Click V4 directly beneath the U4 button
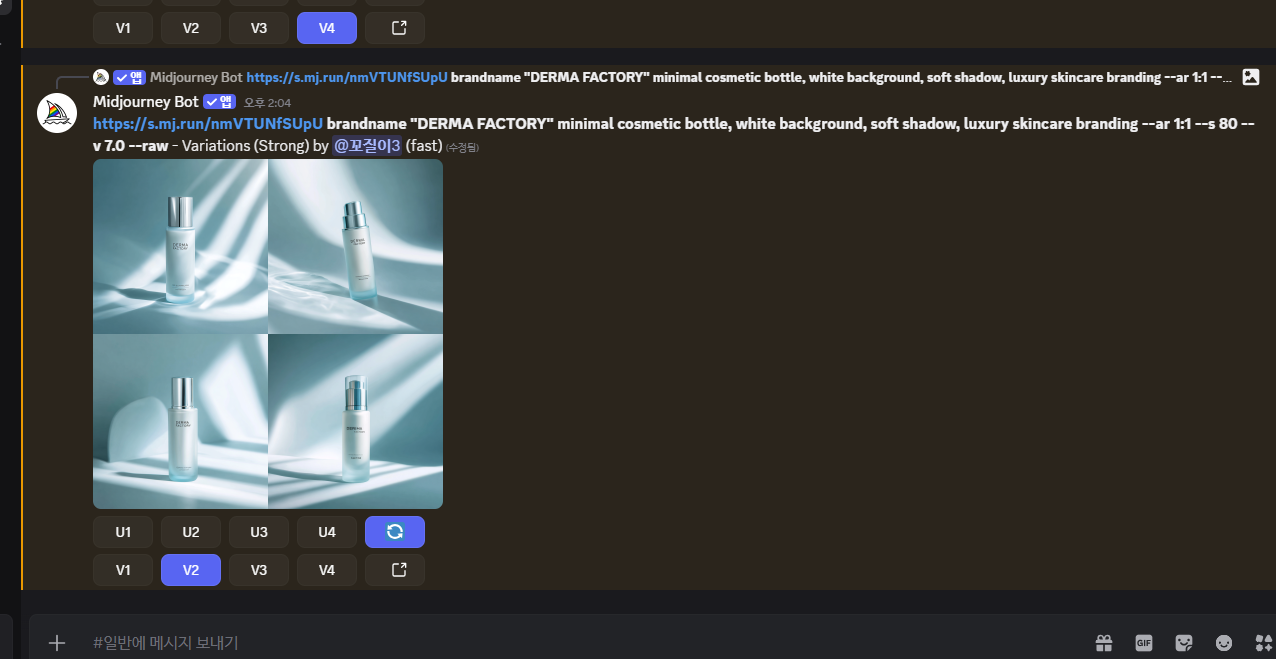The width and height of the screenshot is (1276, 659). coord(327,570)
